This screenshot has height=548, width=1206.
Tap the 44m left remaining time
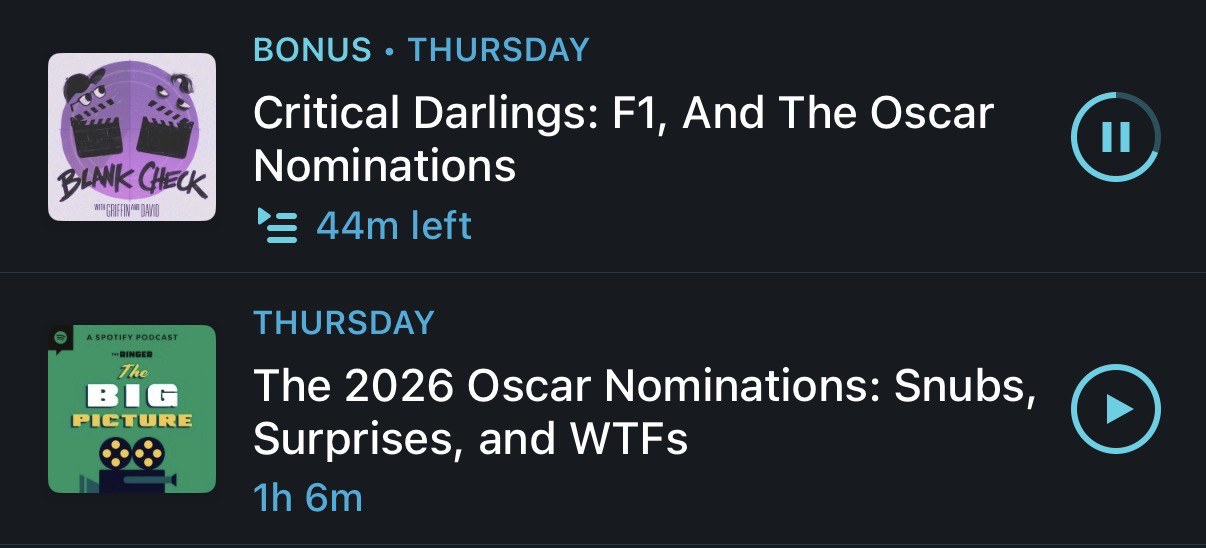coord(393,226)
